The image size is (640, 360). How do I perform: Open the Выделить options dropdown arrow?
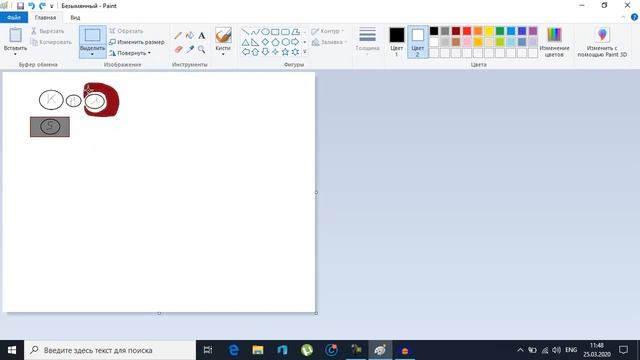pyautogui.click(x=93, y=54)
